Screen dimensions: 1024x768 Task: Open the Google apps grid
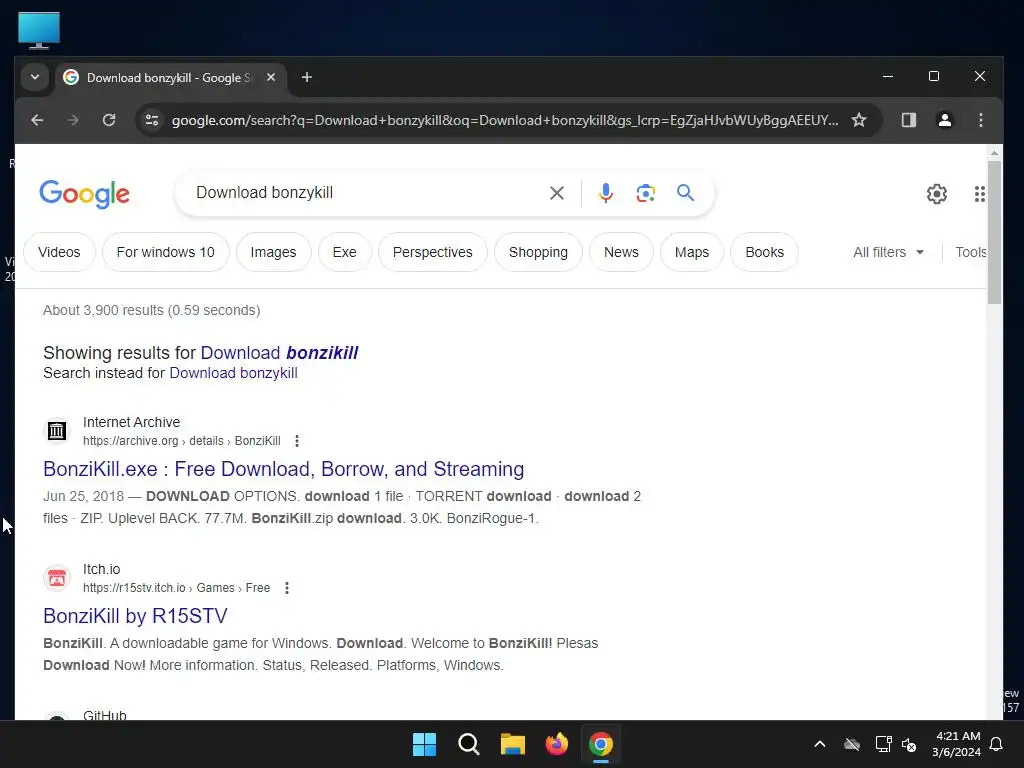pyautogui.click(x=979, y=194)
